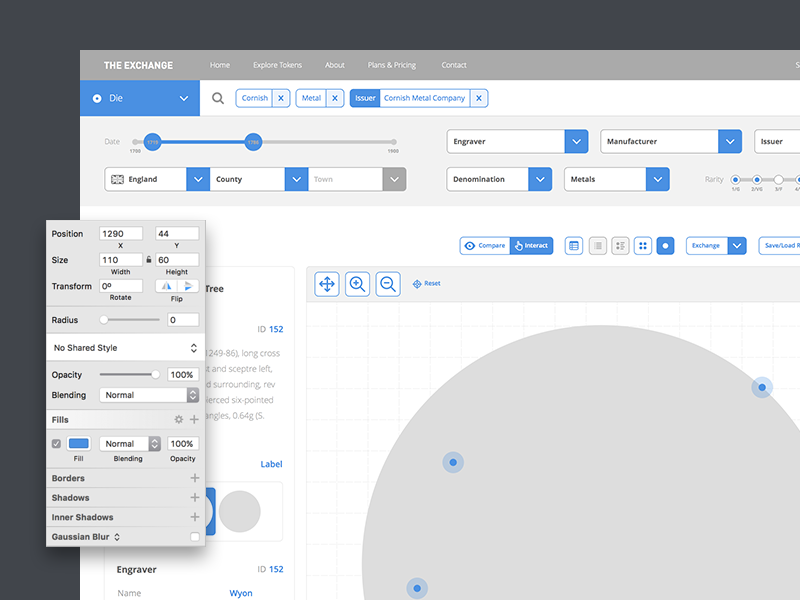Add a shadow with plus

tap(194, 497)
